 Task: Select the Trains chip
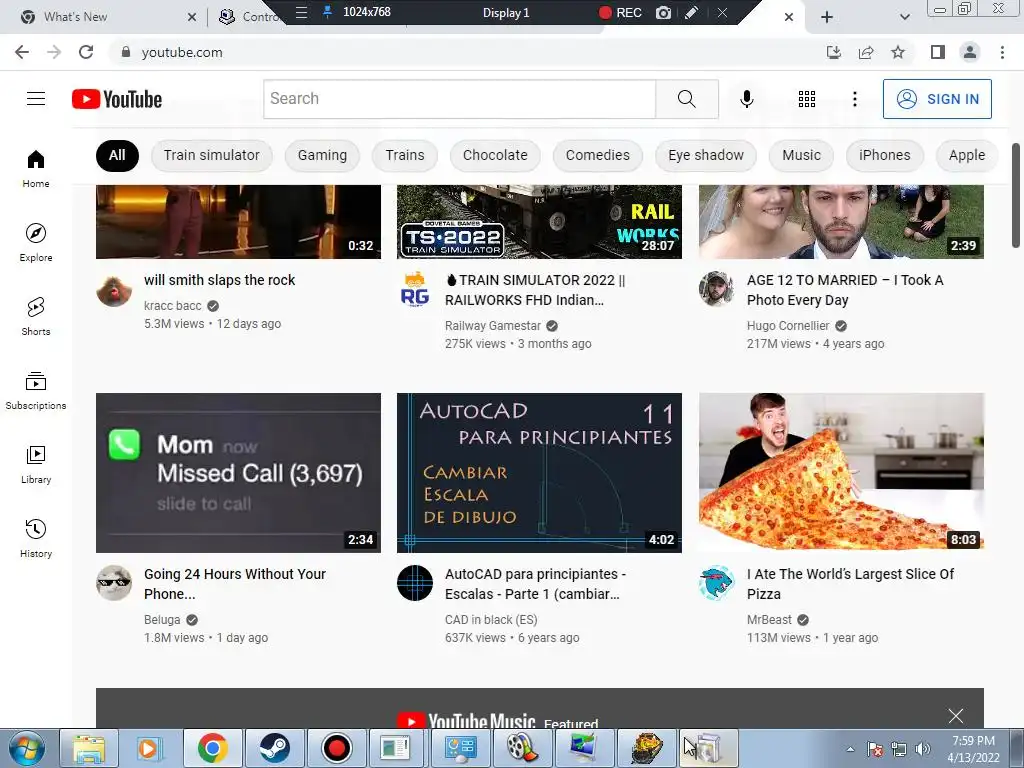[x=405, y=155]
